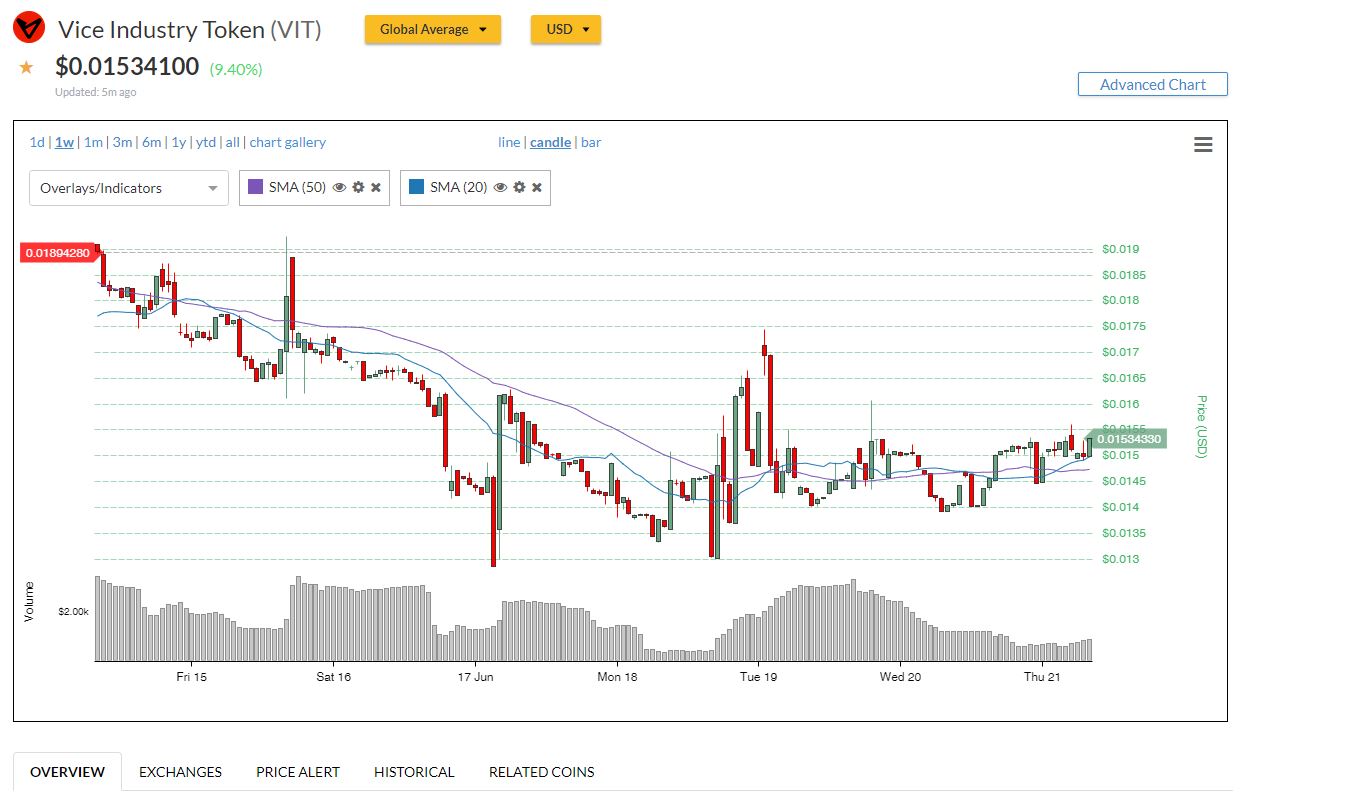Viewport: 1346px width, 798px height.
Task: Open the USD currency dropdown
Action: pyautogui.click(x=566, y=29)
